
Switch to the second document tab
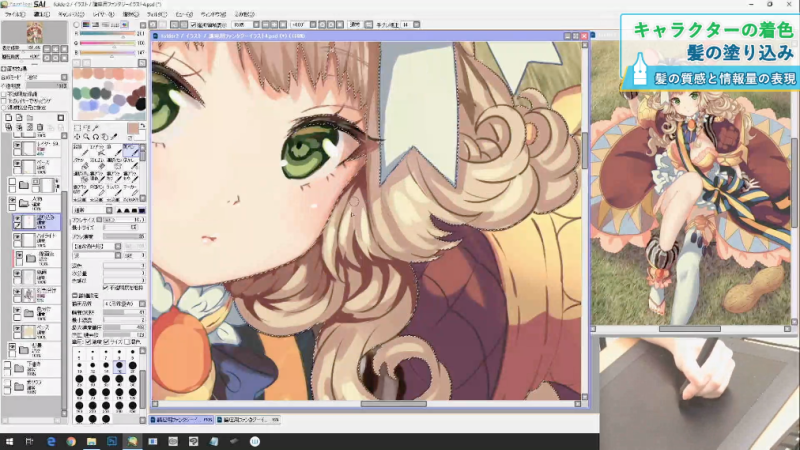click(x=248, y=420)
